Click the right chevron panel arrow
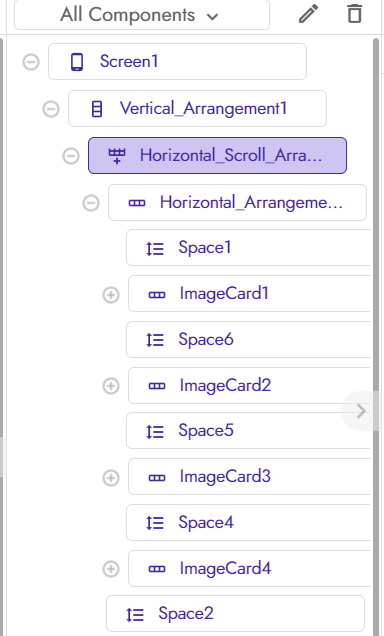The width and height of the screenshot is (384, 636). (x=361, y=411)
